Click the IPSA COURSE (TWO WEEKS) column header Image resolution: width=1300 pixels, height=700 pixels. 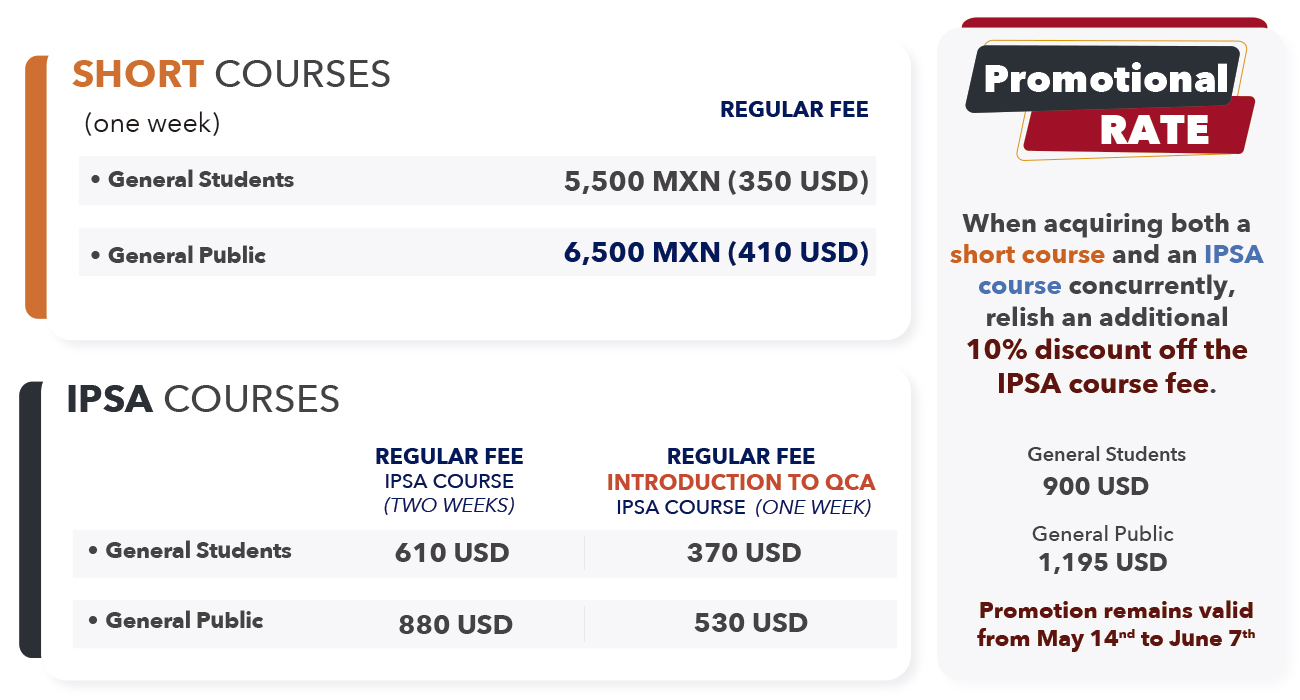tap(449, 493)
